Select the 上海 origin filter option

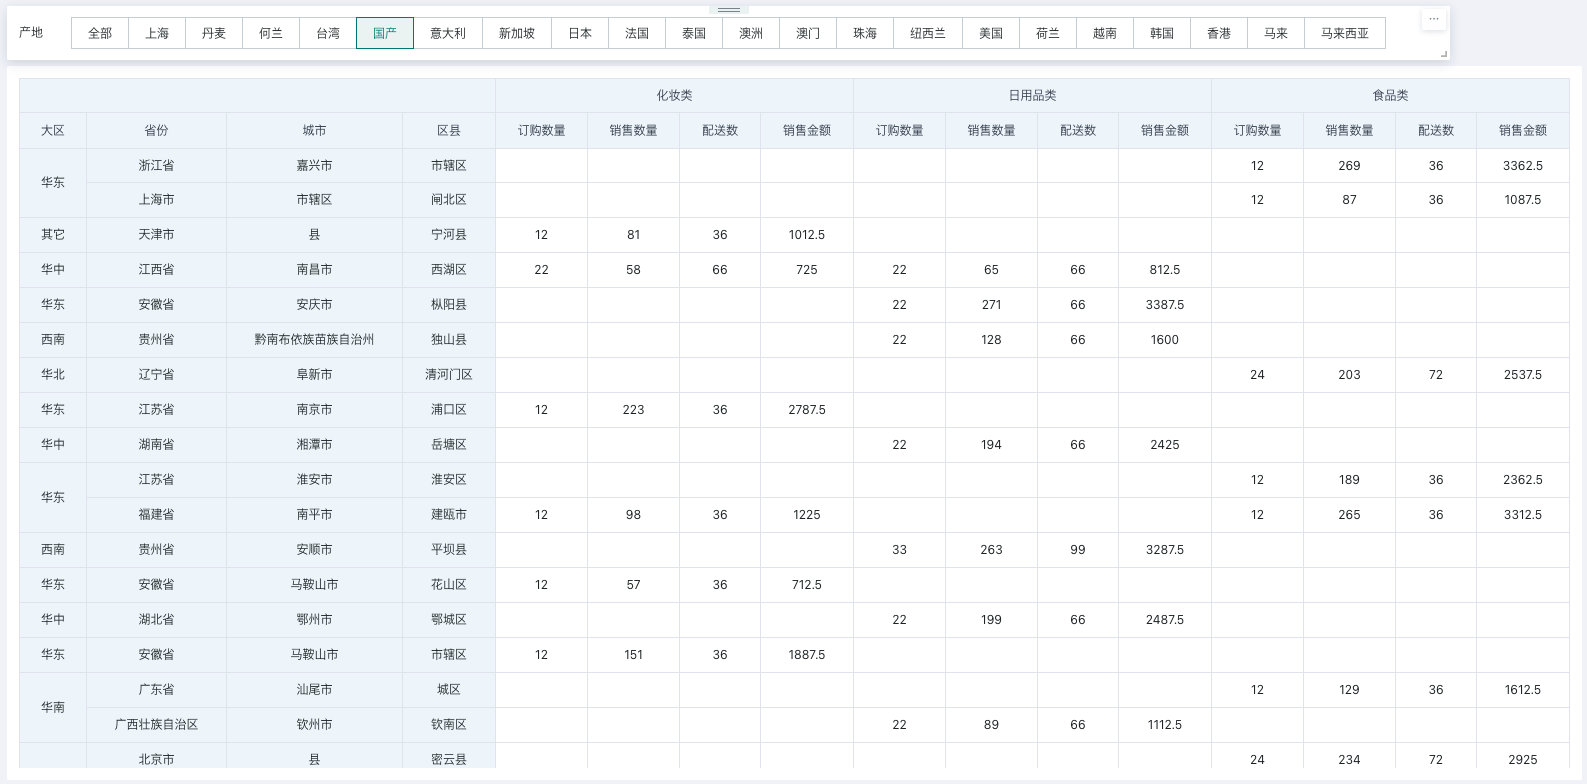click(x=157, y=33)
